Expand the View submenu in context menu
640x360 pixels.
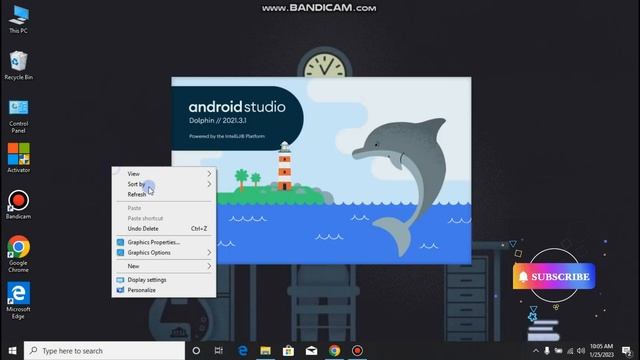pyautogui.click(x=164, y=174)
